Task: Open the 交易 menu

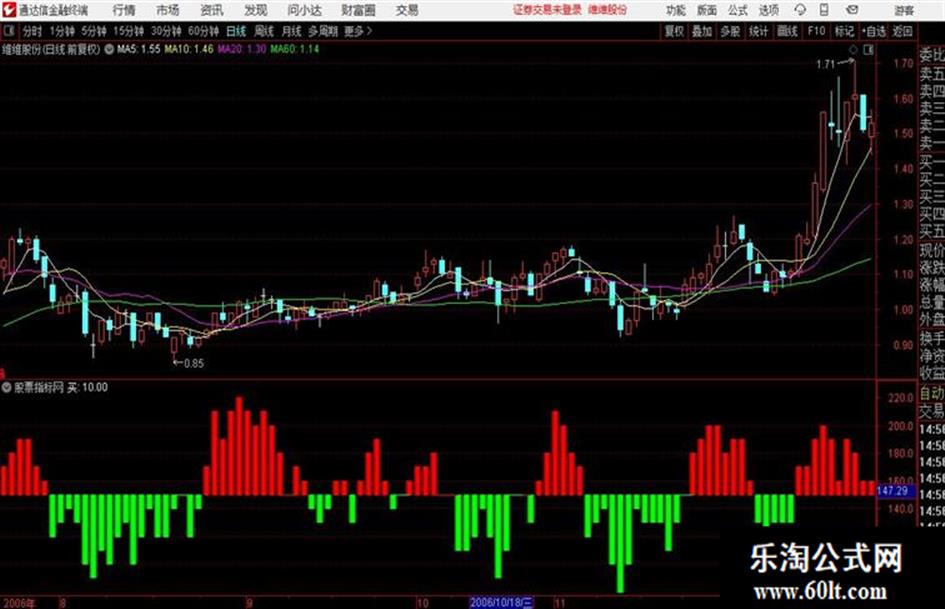Action: [x=407, y=10]
